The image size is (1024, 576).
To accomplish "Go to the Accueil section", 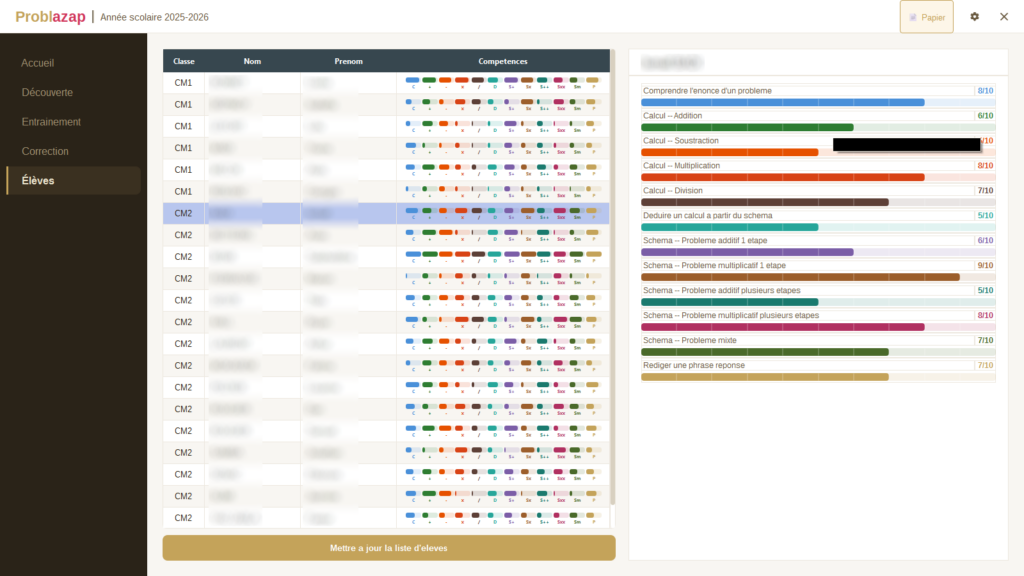I will [x=37, y=63].
